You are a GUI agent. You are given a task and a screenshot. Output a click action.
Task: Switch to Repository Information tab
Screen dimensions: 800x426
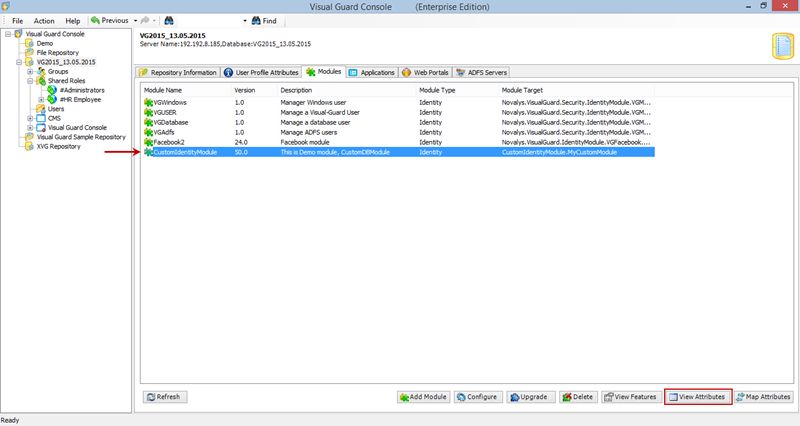178,72
